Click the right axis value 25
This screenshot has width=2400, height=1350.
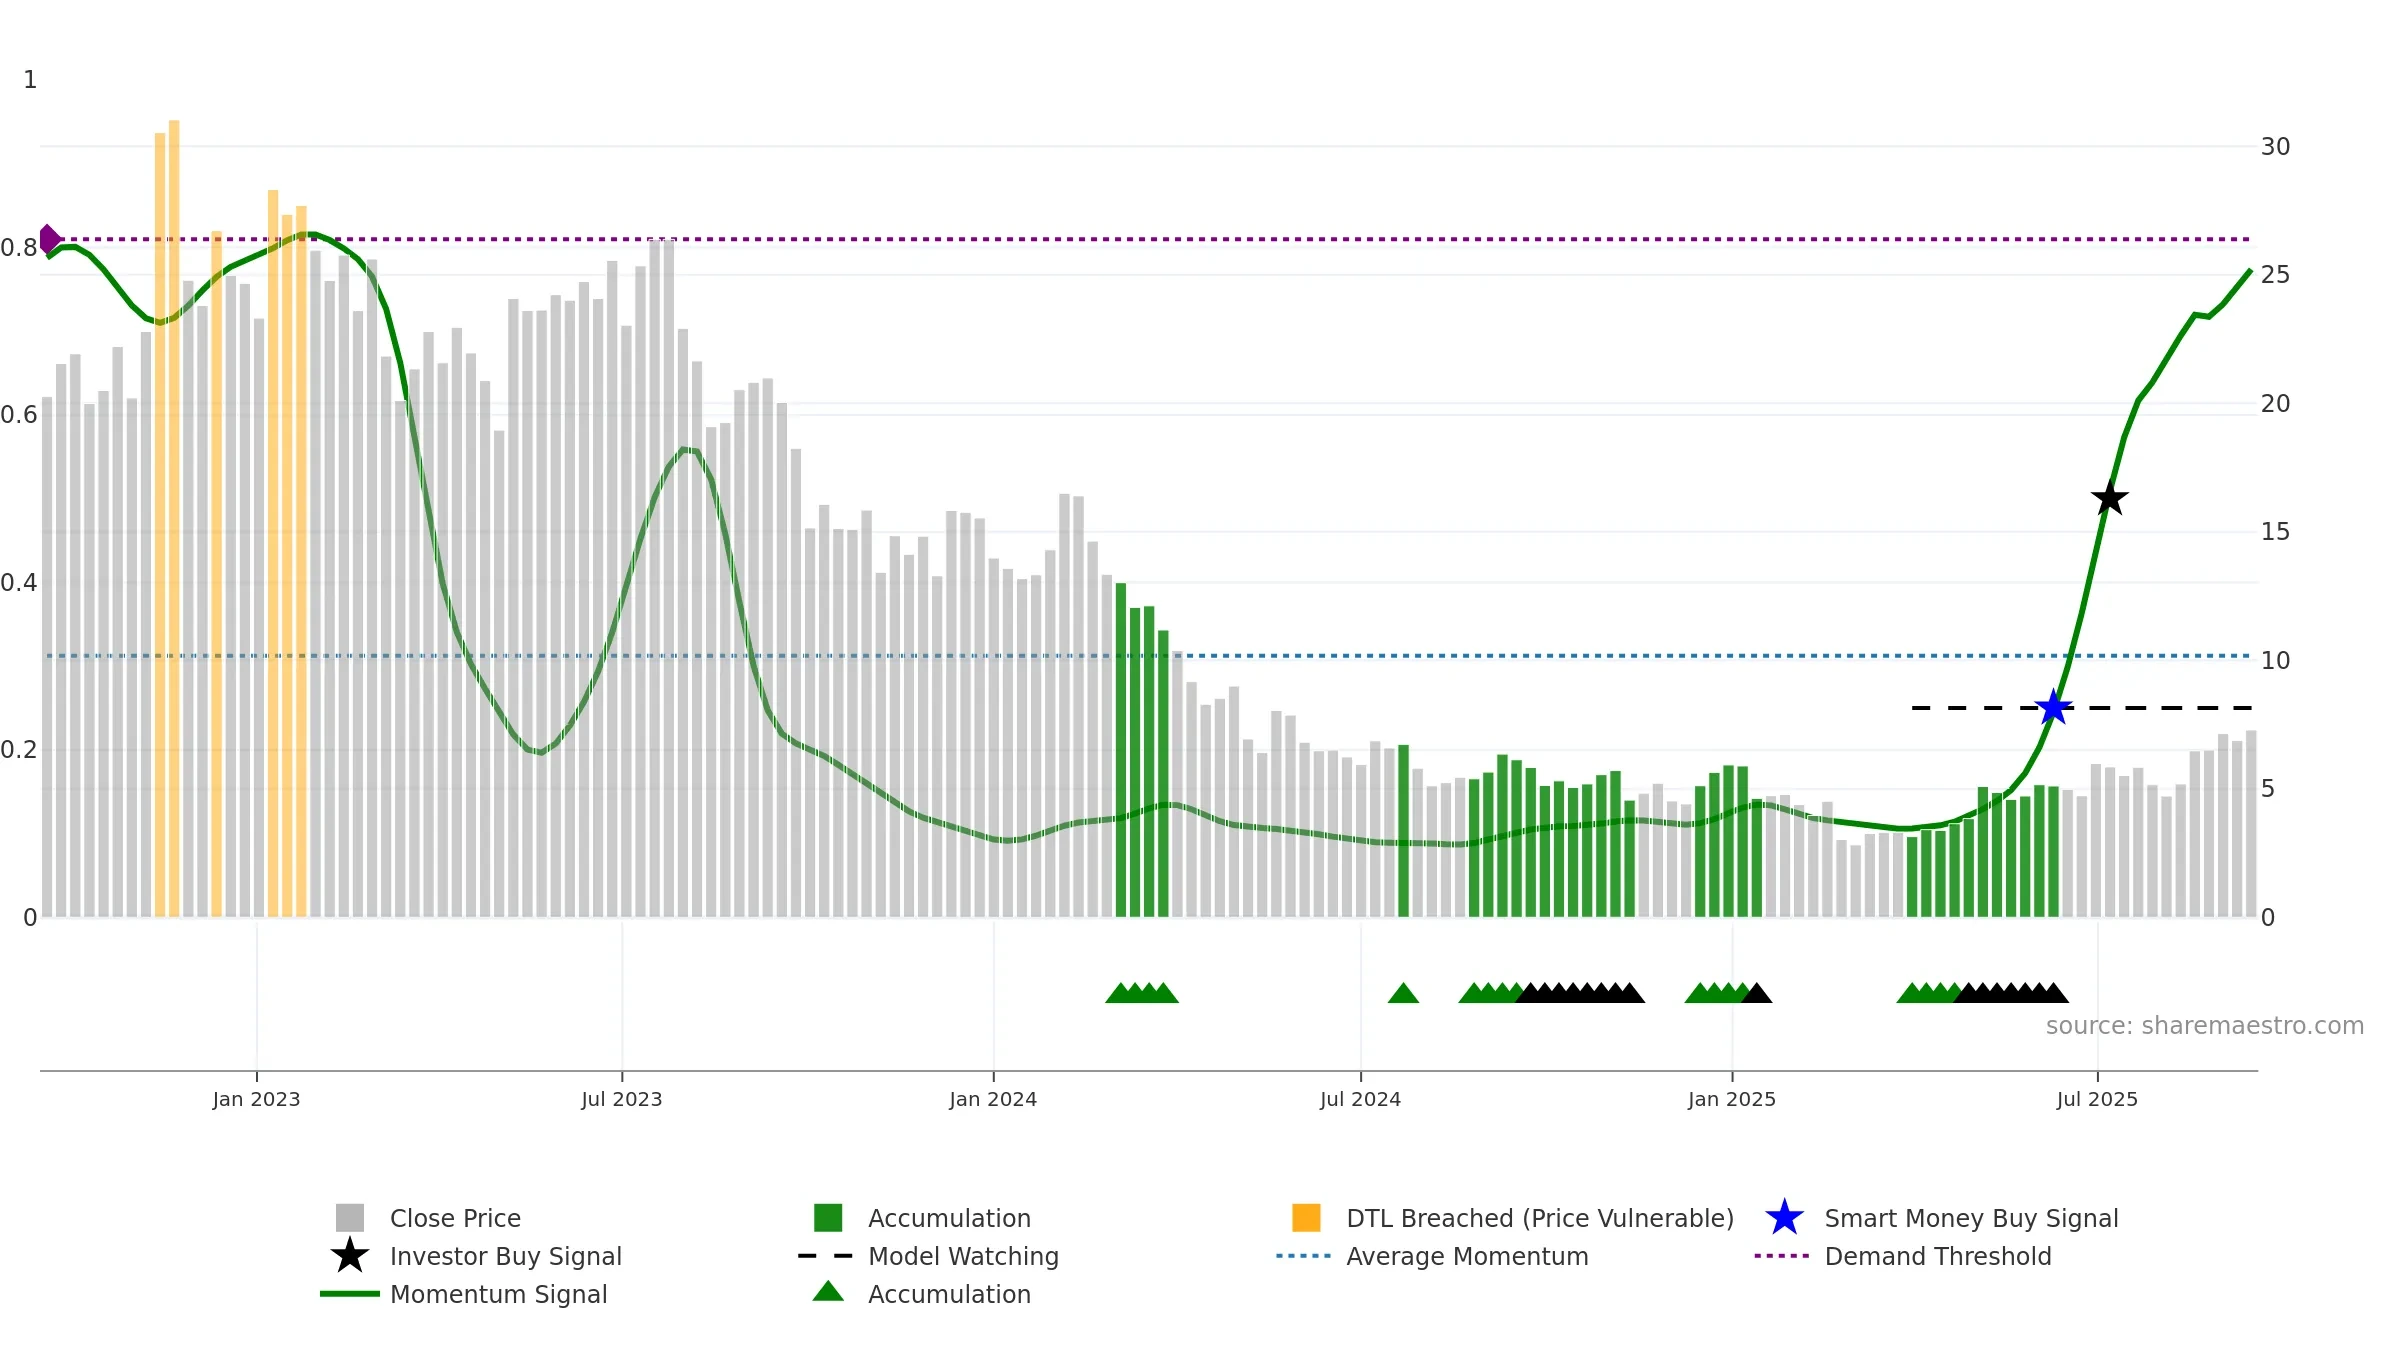point(2275,275)
